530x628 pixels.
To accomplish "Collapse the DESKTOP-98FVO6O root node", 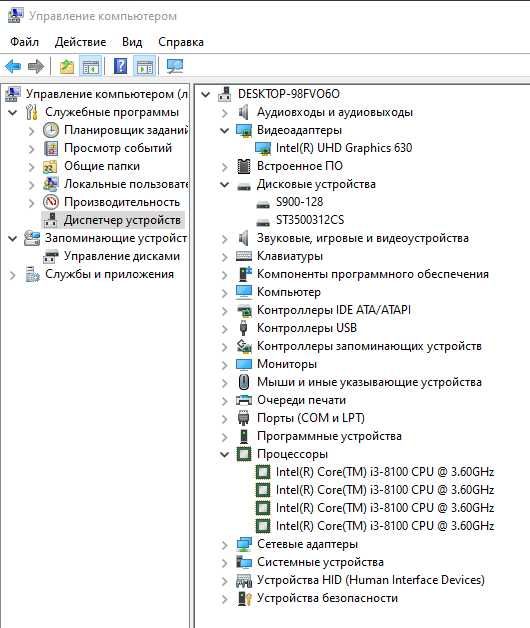I will click(x=206, y=94).
